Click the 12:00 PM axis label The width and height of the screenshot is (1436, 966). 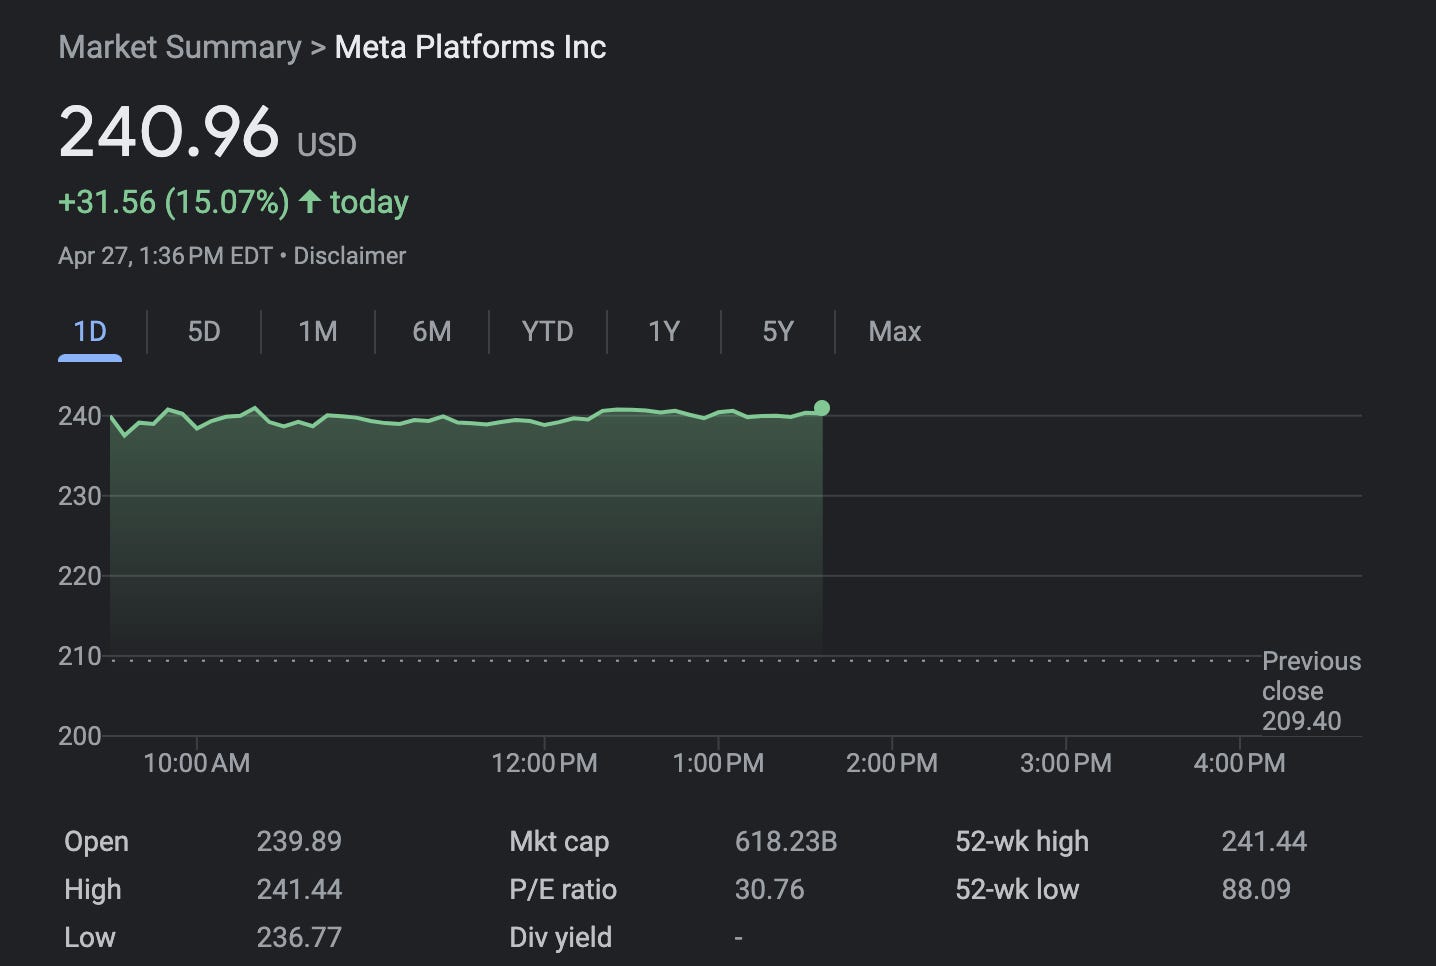[x=544, y=763]
